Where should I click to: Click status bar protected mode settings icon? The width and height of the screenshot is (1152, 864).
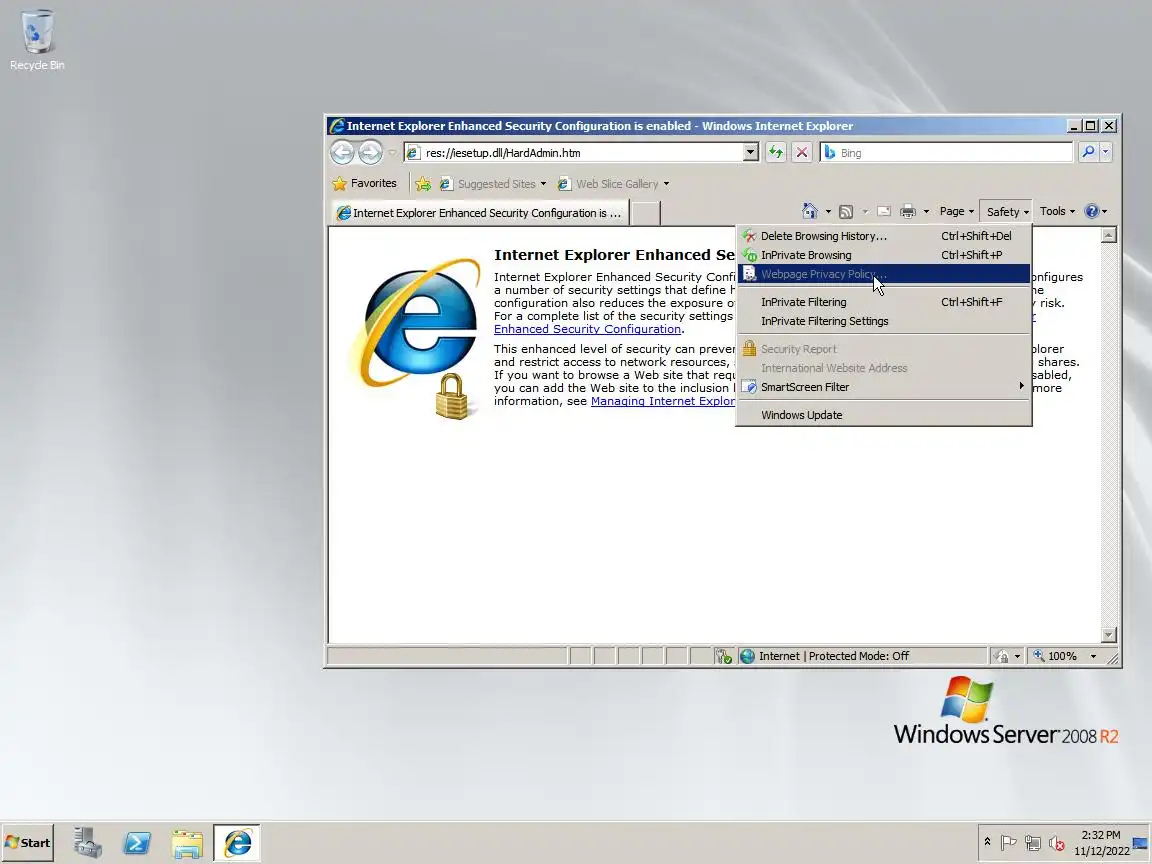(1007, 656)
